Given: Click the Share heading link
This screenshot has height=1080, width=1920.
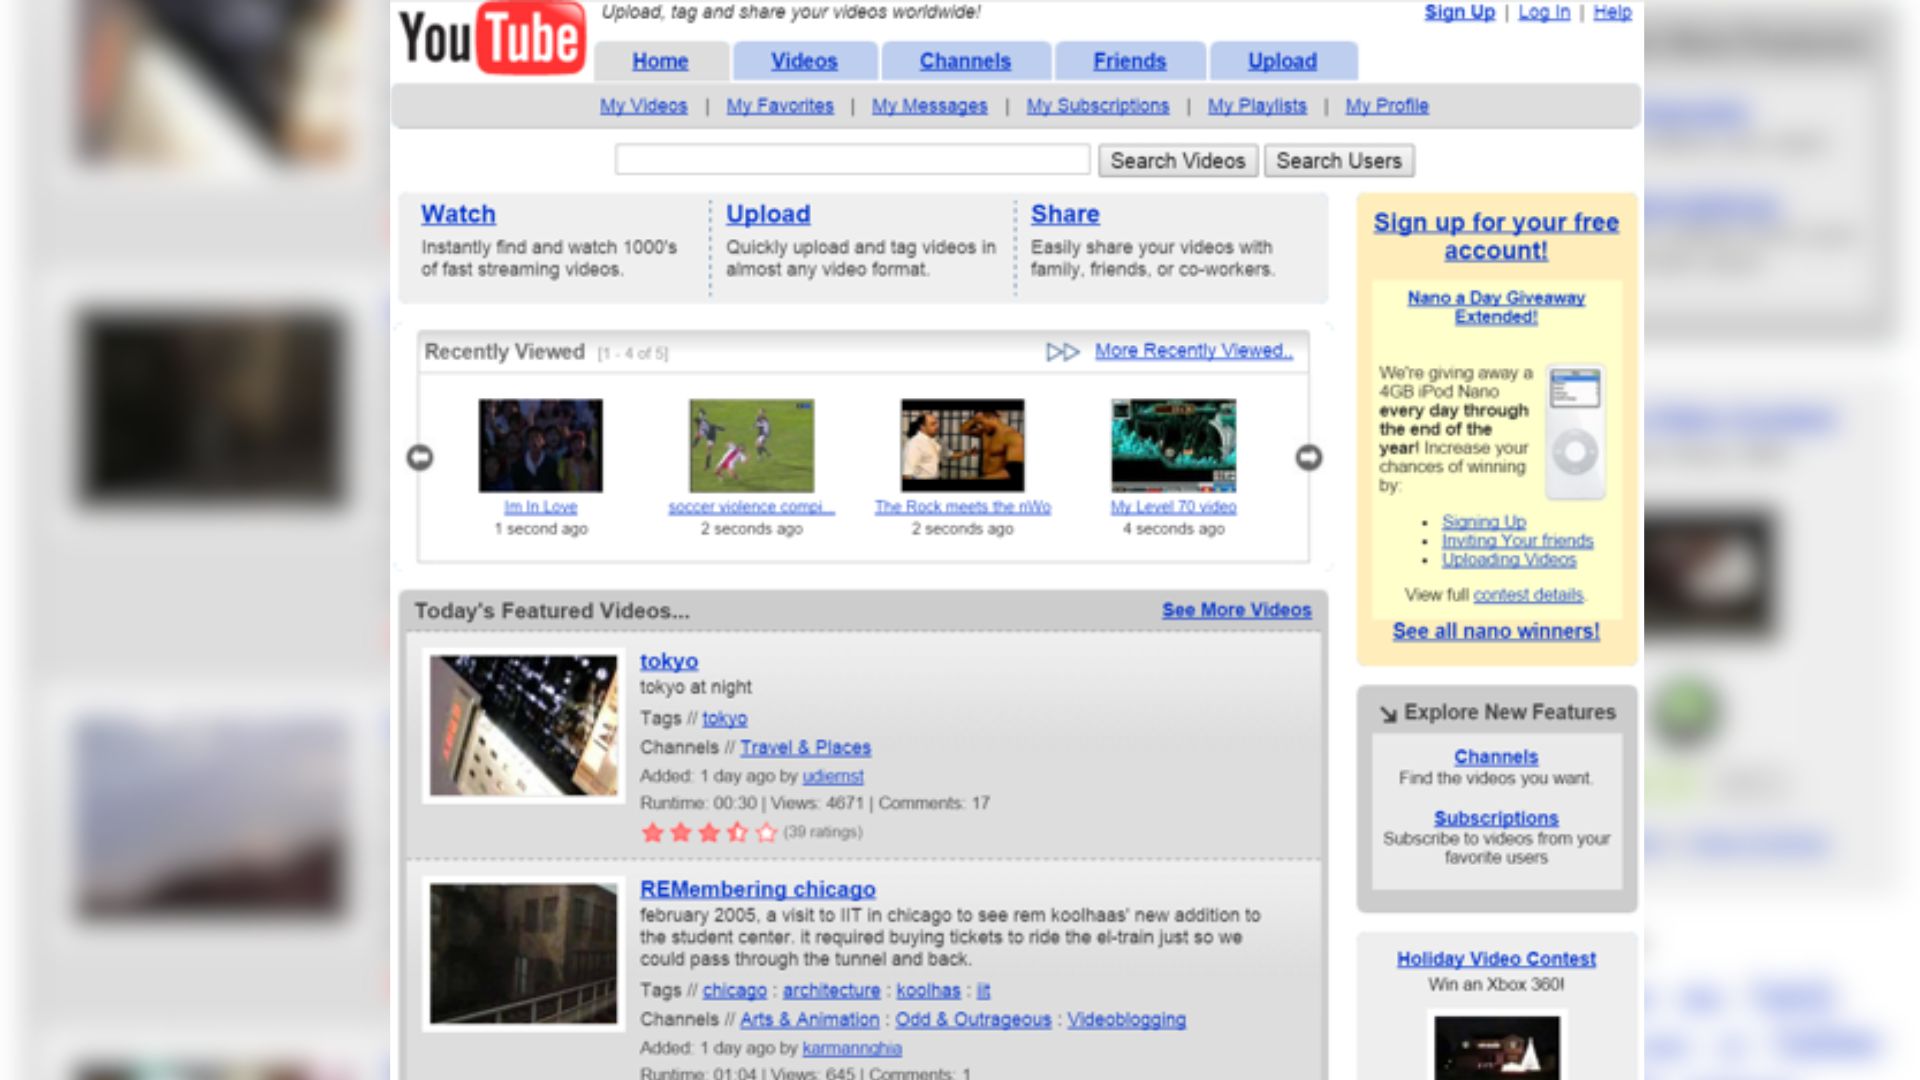Looking at the screenshot, I should click(1065, 214).
